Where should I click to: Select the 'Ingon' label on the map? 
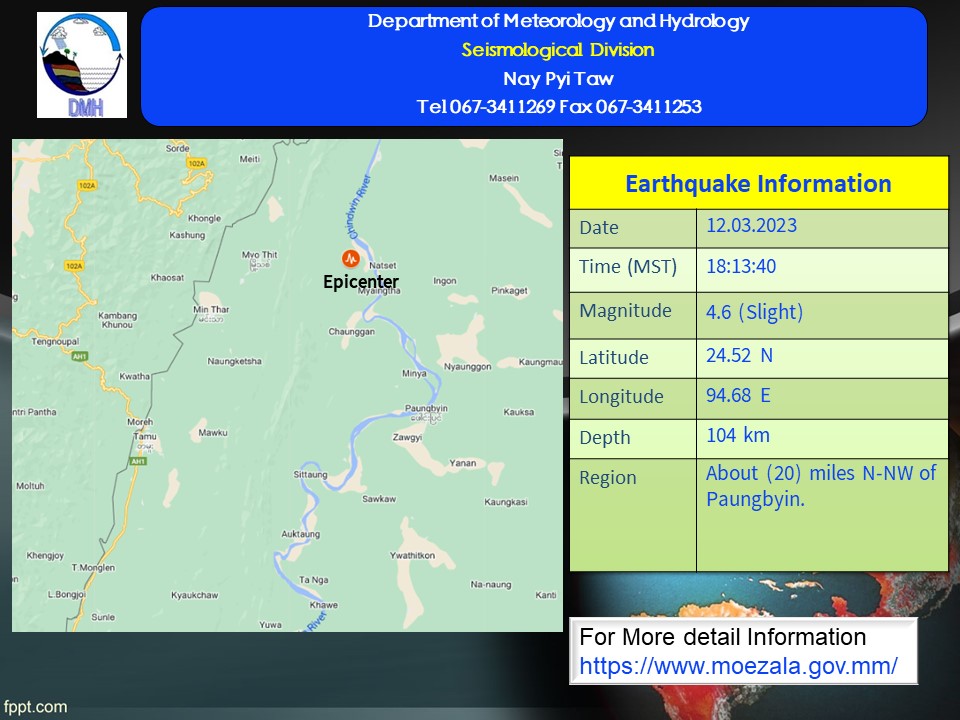coord(445,281)
